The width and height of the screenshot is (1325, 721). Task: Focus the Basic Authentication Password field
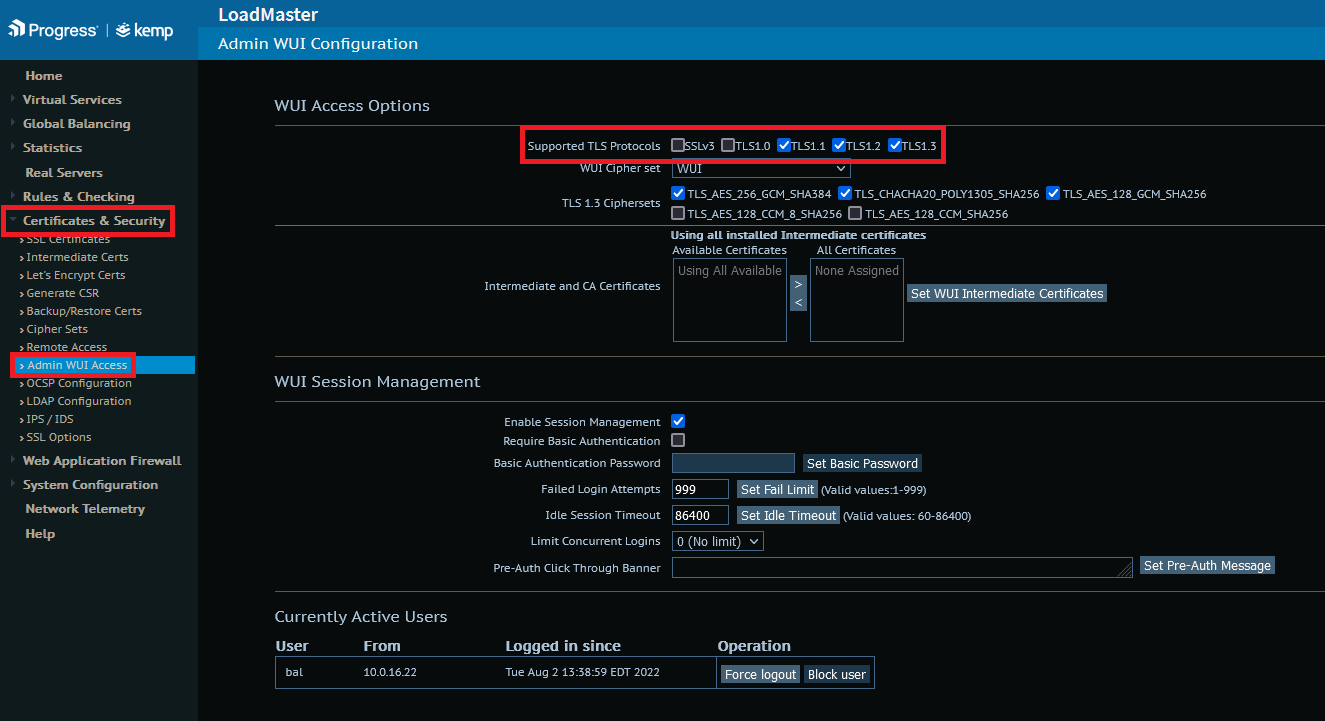point(734,463)
